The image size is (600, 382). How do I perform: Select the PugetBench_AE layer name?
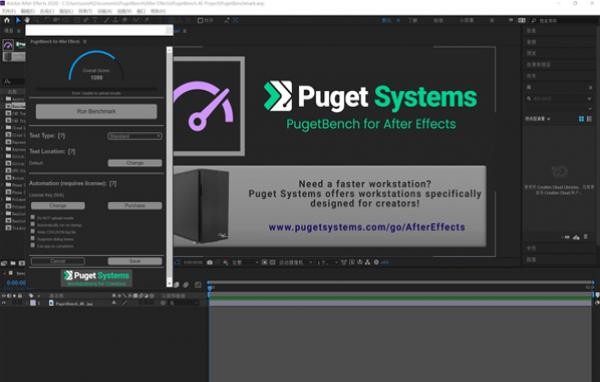coord(74,304)
